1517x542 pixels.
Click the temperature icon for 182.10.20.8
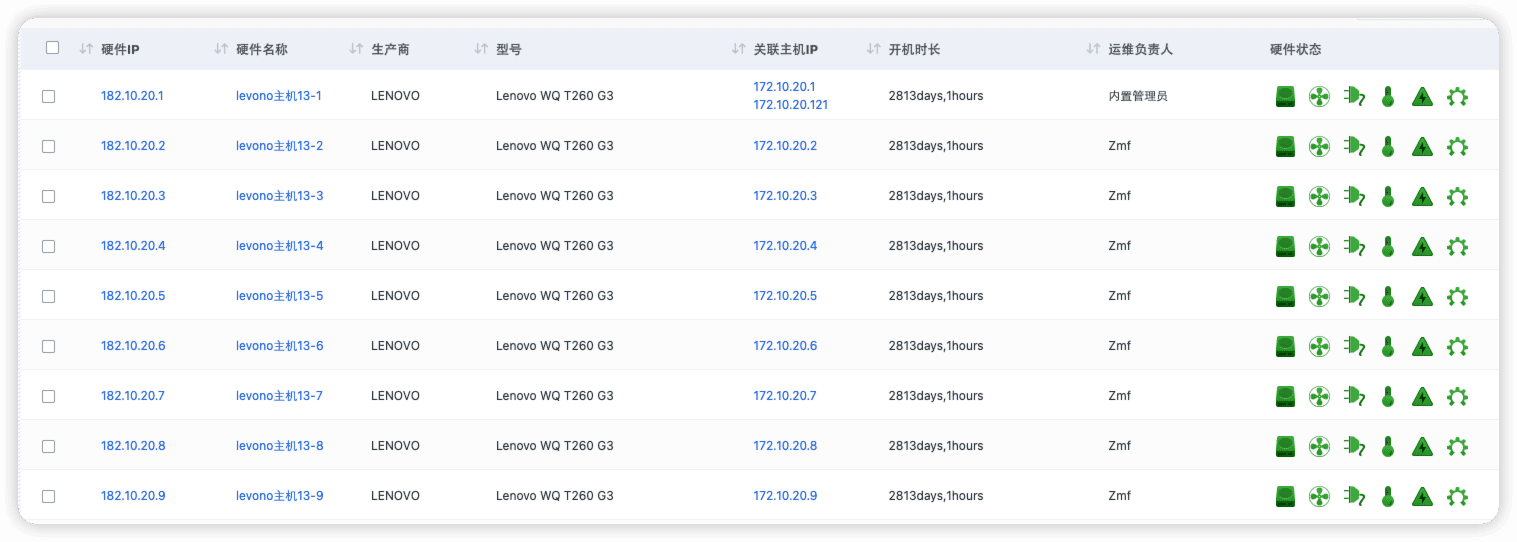1387,446
